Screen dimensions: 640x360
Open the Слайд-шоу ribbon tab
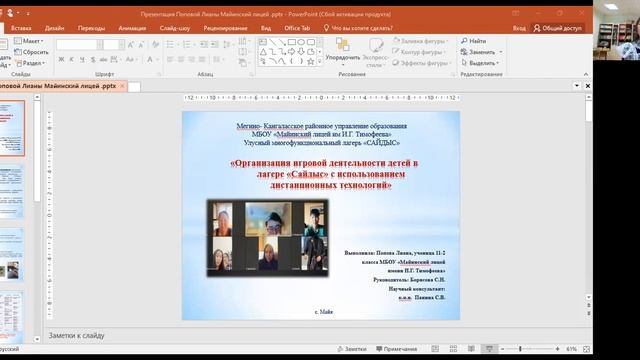coord(175,28)
